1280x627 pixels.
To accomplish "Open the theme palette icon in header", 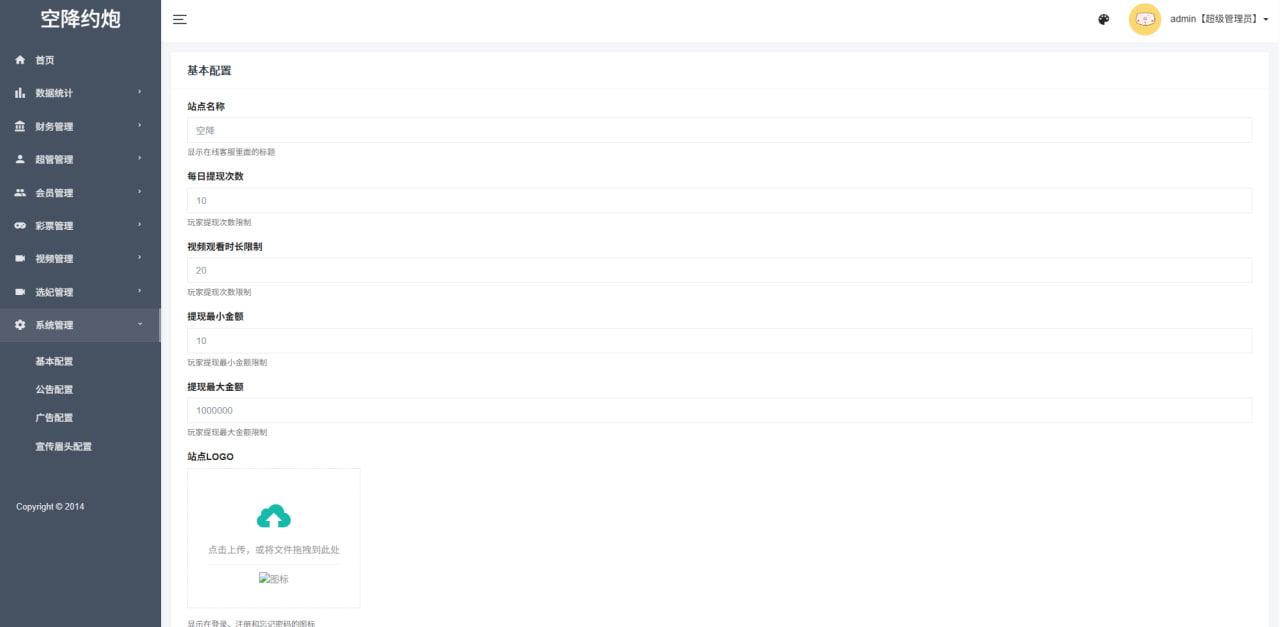I will pyautogui.click(x=1104, y=19).
